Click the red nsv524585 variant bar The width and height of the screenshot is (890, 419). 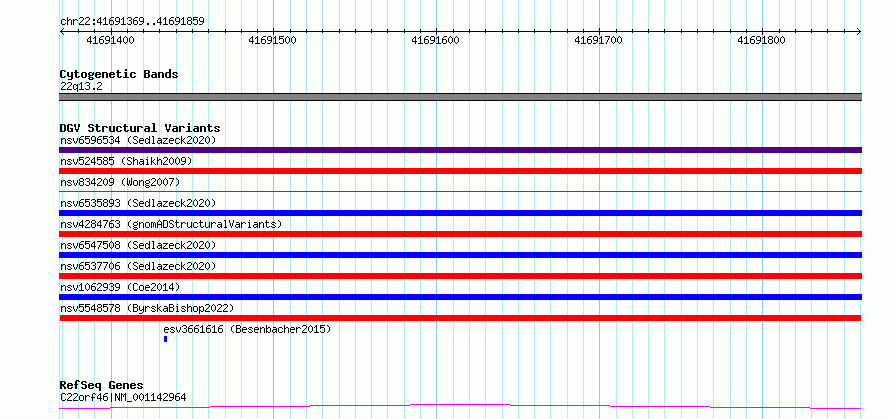point(460,171)
